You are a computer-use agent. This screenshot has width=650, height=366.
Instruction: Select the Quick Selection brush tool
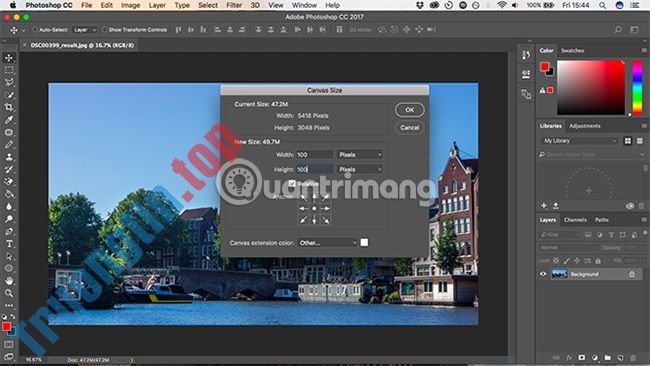tap(9, 95)
